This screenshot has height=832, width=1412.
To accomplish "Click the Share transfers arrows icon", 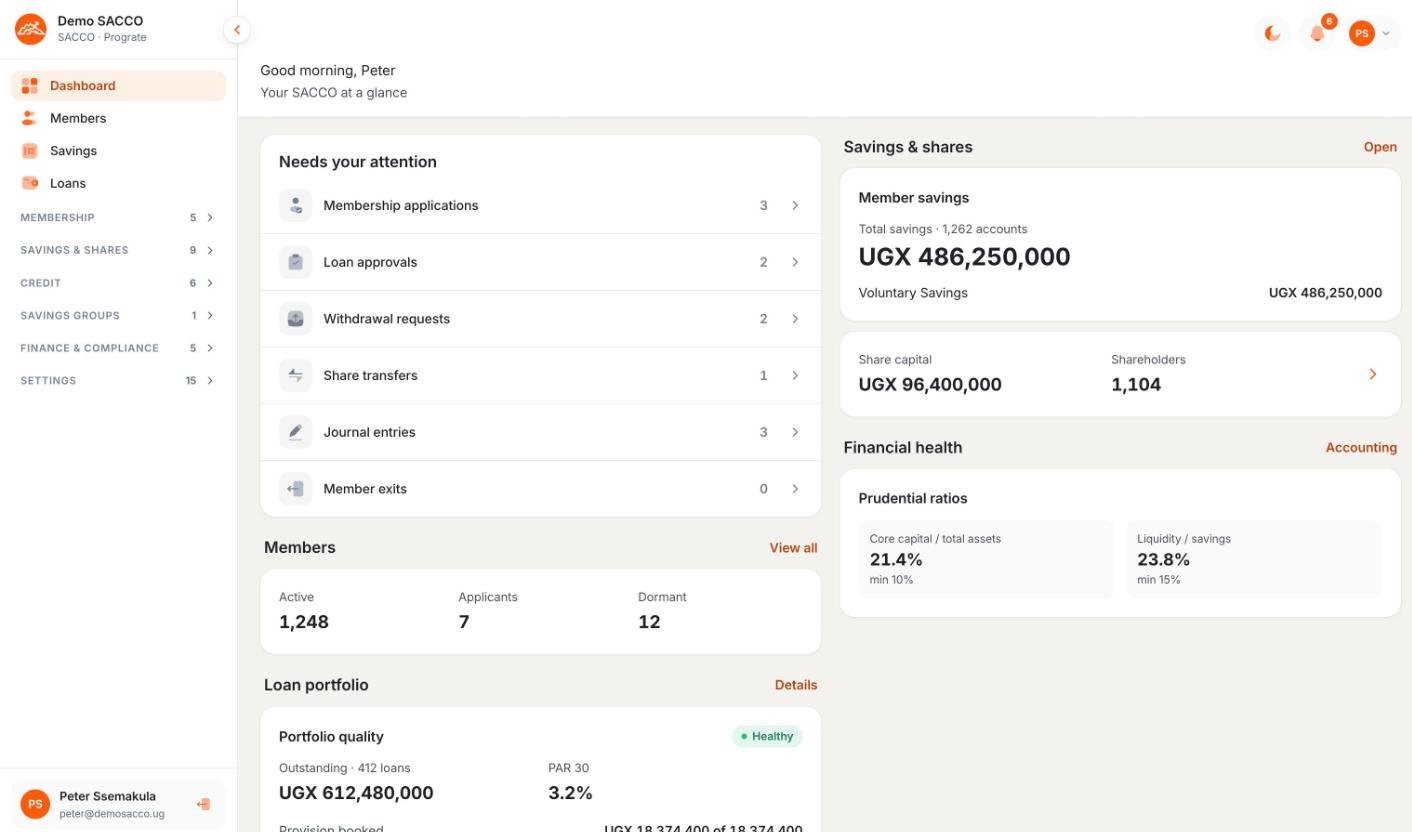I will tap(295, 375).
